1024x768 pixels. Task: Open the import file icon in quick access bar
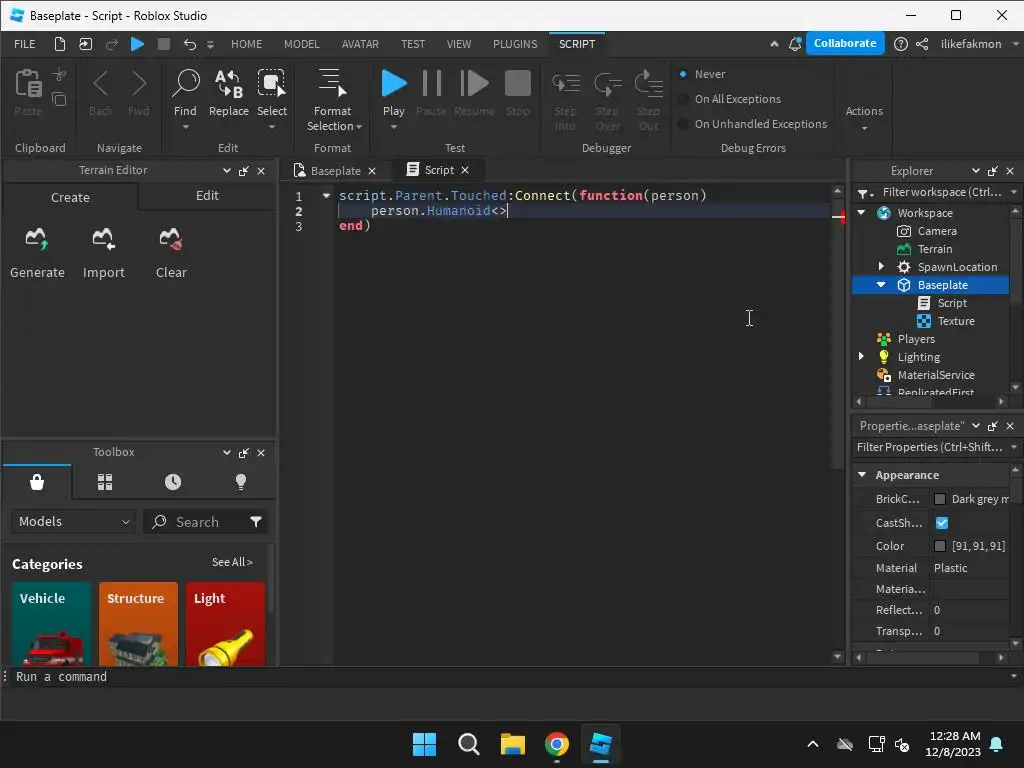(86, 44)
